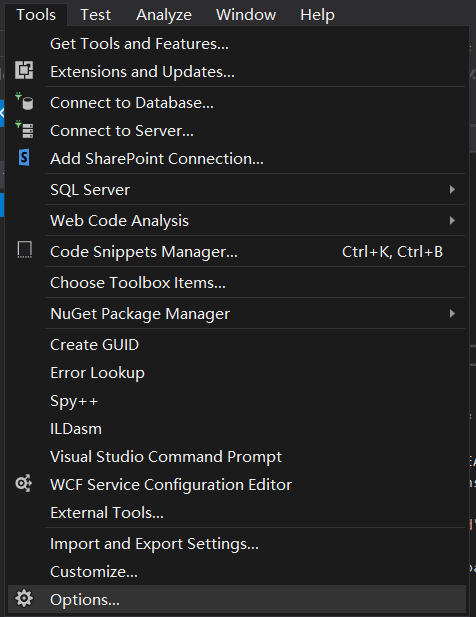476x617 pixels.
Task: Open WCF Service Configuration Editor
Action: (x=237, y=484)
